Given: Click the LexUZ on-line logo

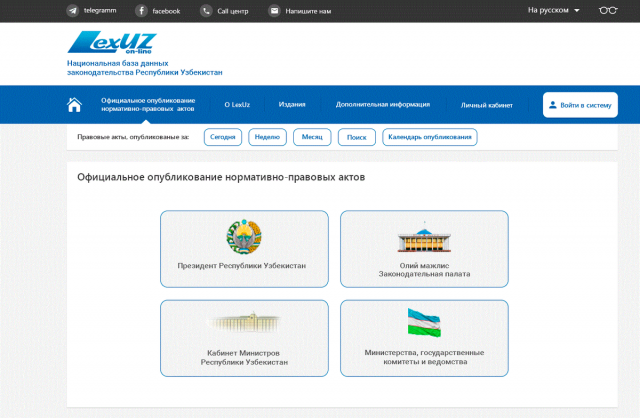Looking at the screenshot, I should click(112, 42).
